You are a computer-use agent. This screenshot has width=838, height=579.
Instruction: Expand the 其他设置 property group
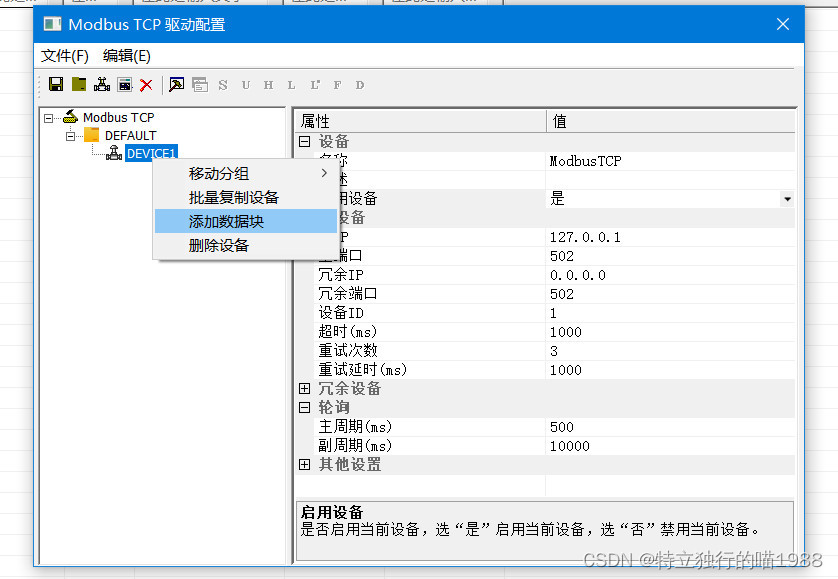tap(305, 464)
